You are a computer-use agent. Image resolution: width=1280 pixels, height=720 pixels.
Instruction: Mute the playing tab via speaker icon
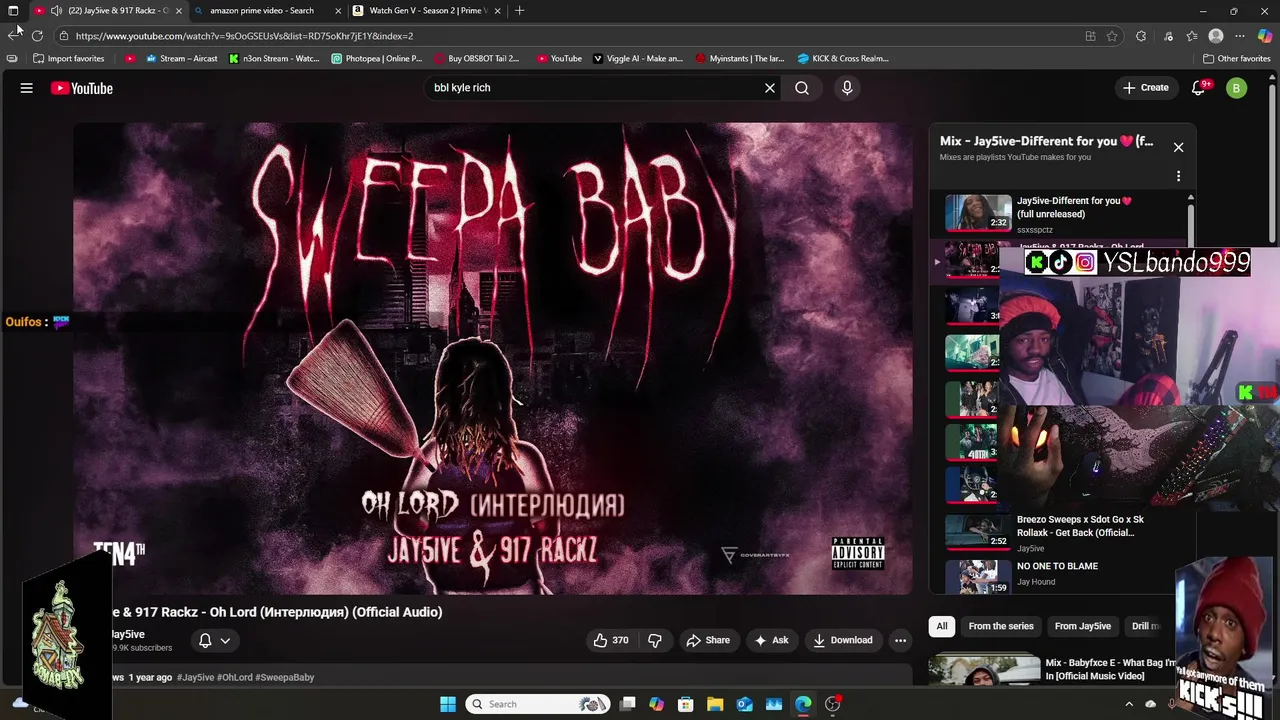57,11
